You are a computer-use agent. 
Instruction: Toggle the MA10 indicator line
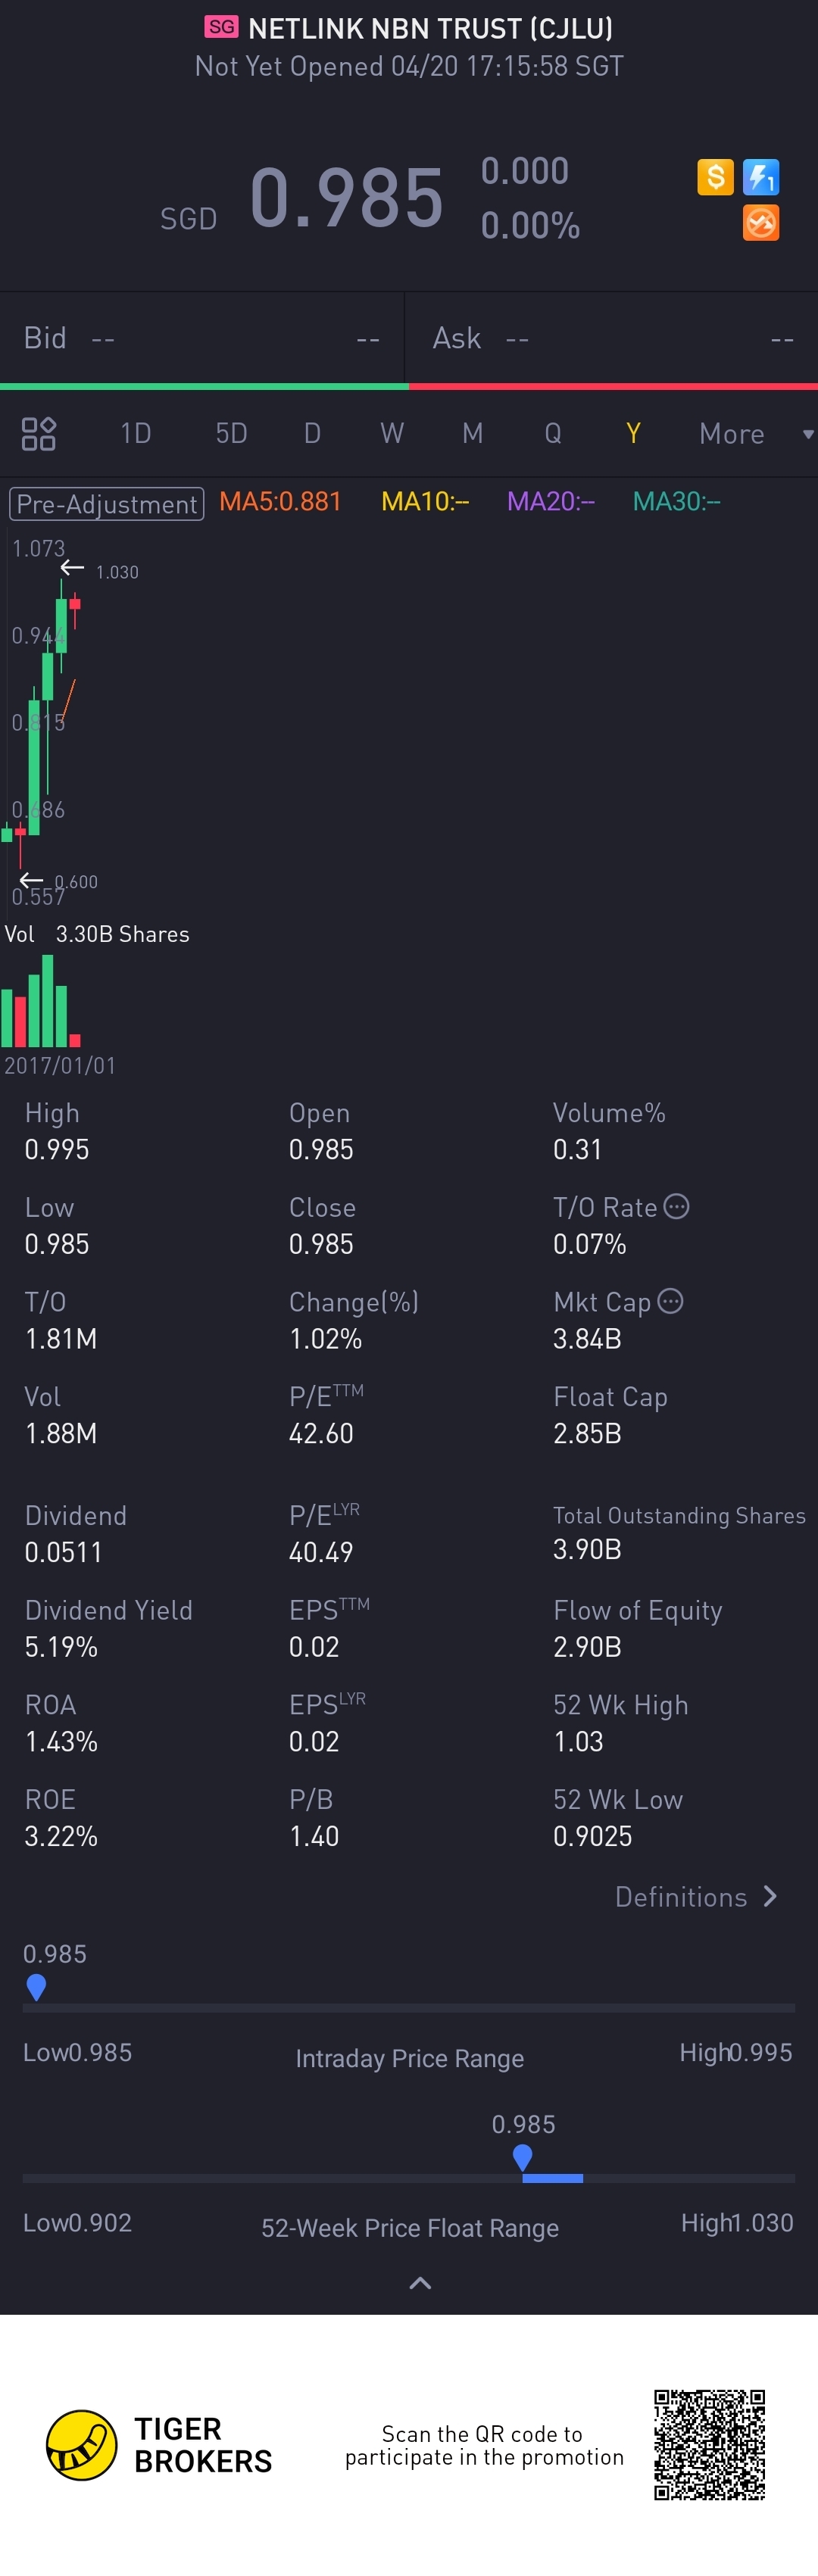click(425, 501)
